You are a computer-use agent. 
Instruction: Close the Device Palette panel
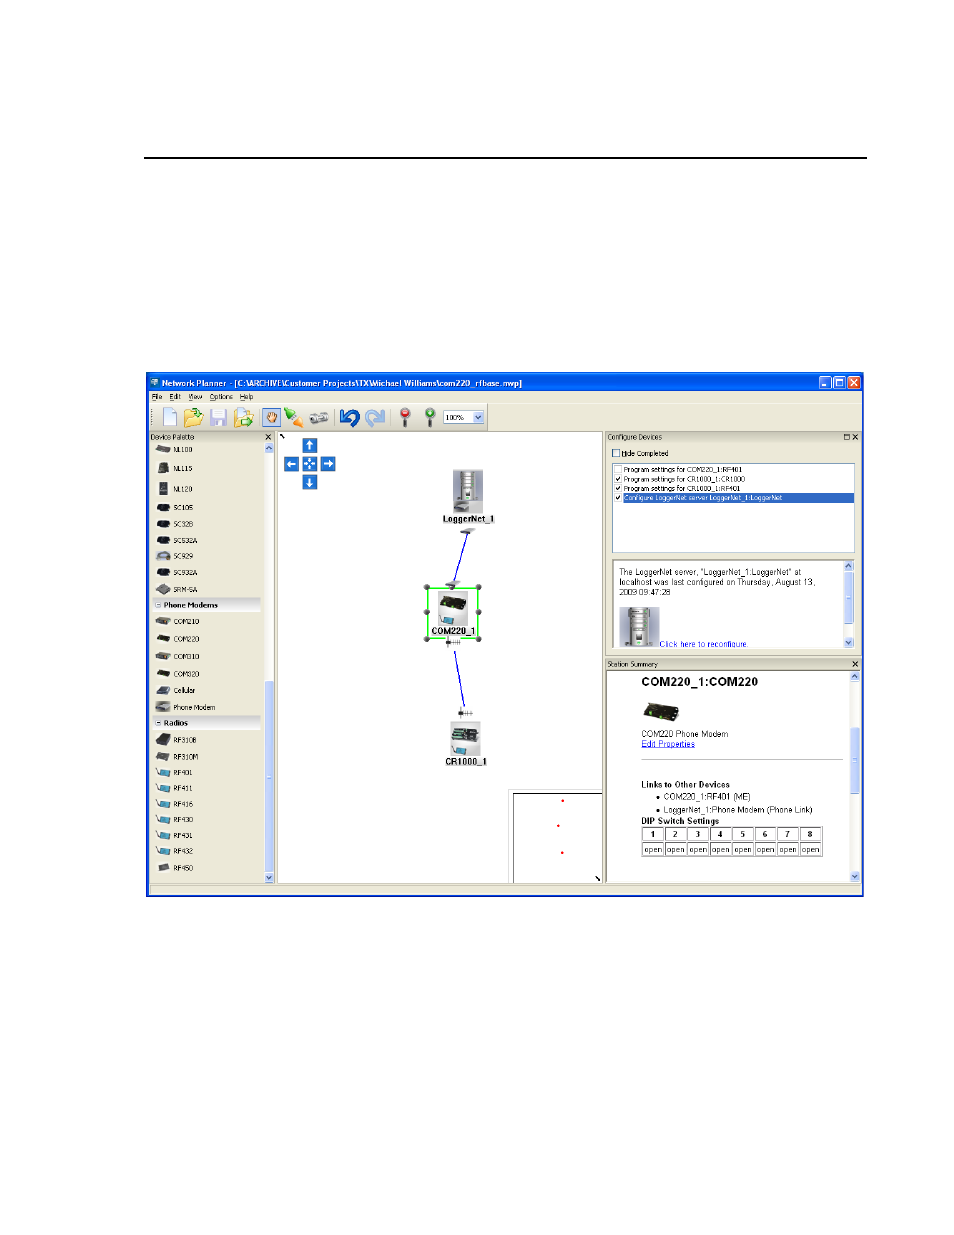[268, 437]
